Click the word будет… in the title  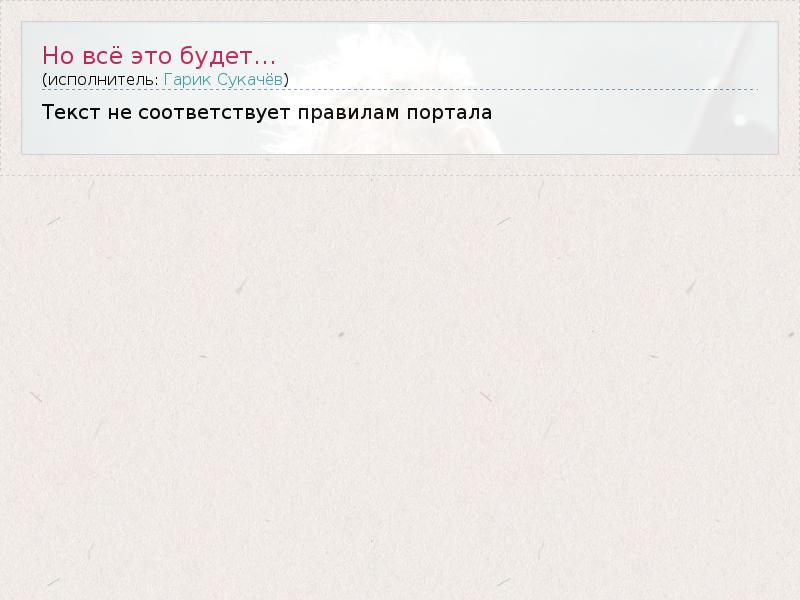click(242, 55)
